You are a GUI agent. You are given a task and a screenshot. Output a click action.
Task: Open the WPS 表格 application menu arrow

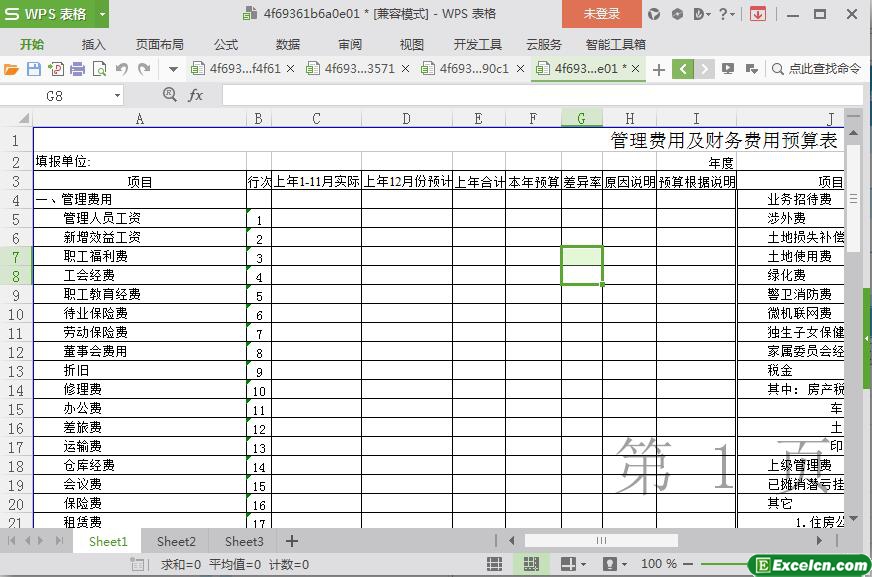[x=102, y=14]
